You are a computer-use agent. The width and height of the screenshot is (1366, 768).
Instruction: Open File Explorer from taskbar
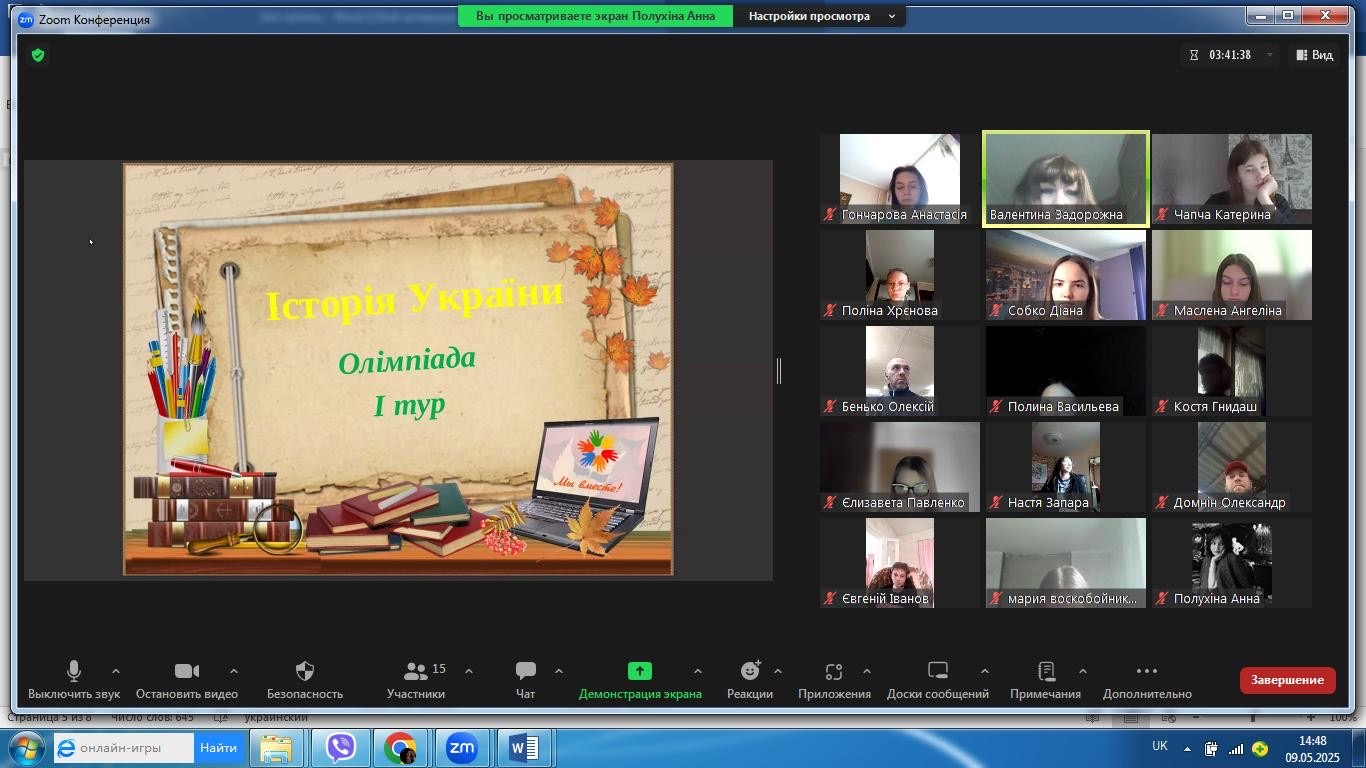(x=276, y=748)
